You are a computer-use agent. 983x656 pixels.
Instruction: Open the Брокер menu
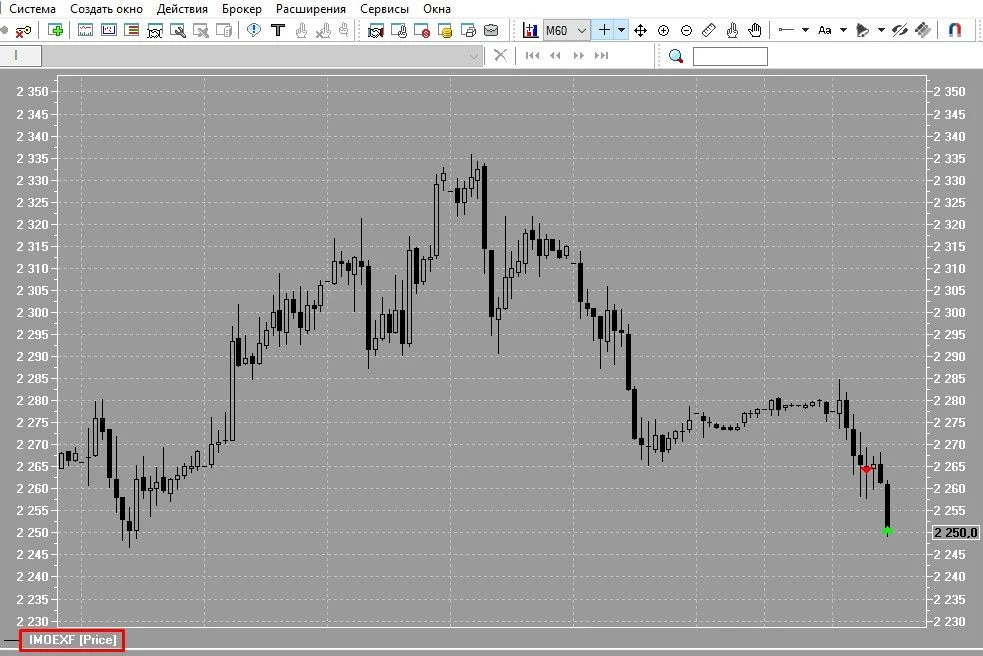pyautogui.click(x=242, y=9)
